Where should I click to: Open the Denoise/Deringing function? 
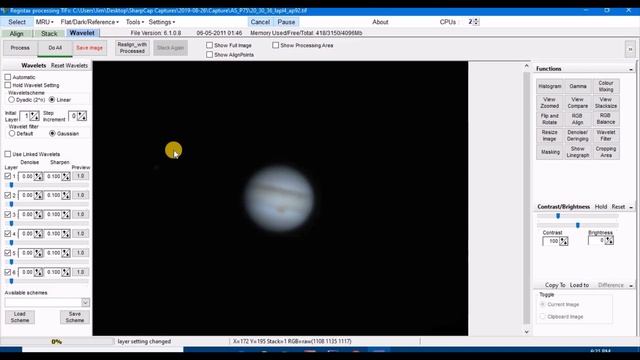[x=578, y=136]
